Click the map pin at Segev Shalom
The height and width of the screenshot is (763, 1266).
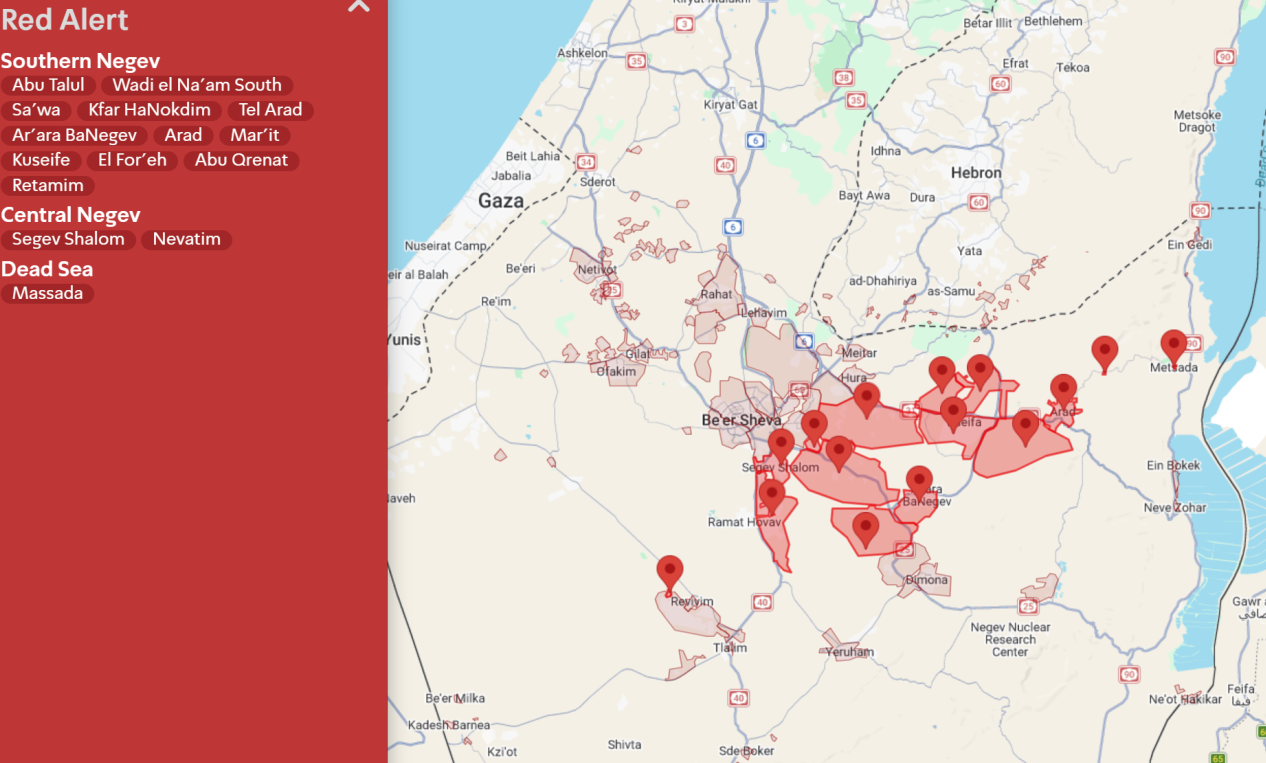782,448
